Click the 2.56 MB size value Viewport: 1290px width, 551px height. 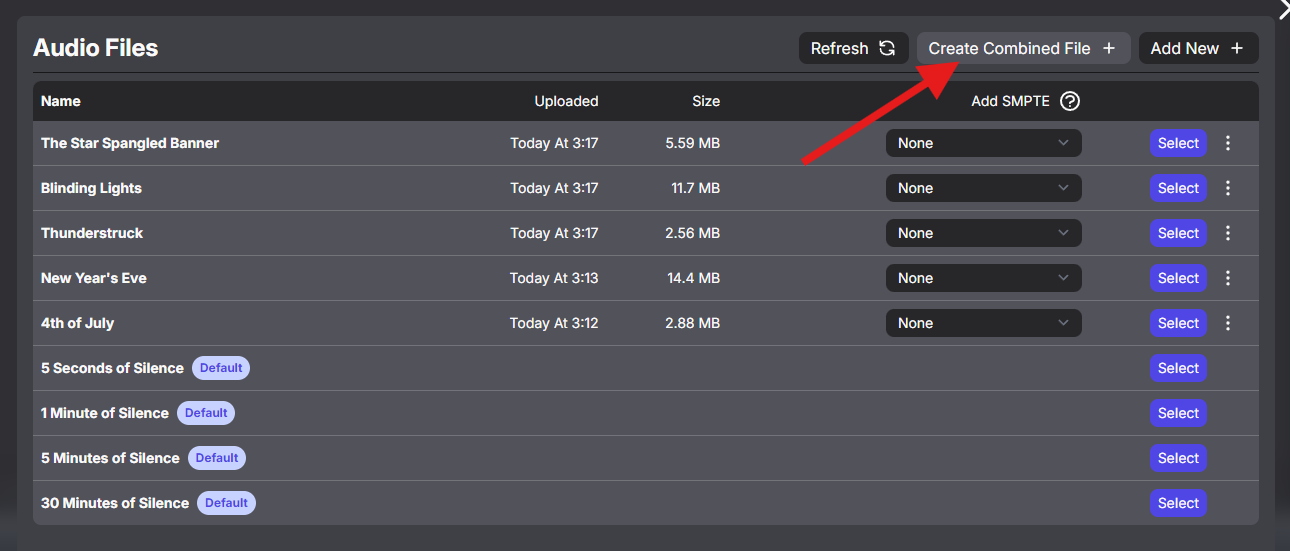(692, 233)
